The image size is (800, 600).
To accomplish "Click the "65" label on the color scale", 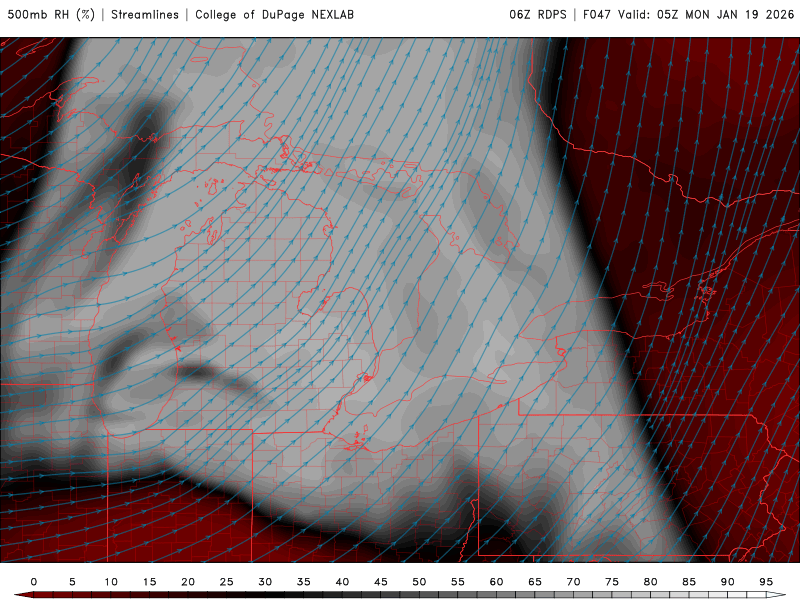I will (x=535, y=582).
